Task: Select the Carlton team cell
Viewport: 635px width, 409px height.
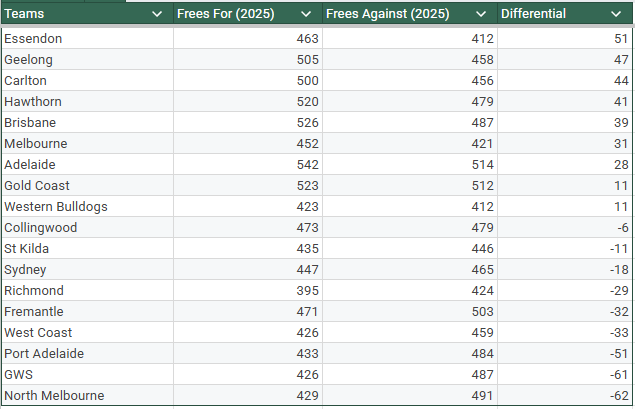Action: [x=87, y=81]
